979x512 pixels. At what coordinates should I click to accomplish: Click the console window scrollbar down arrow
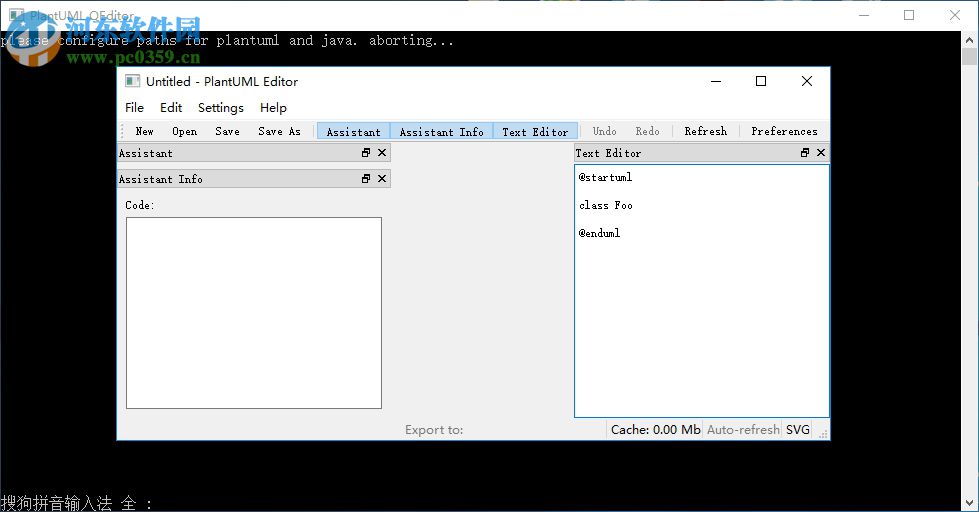970,503
